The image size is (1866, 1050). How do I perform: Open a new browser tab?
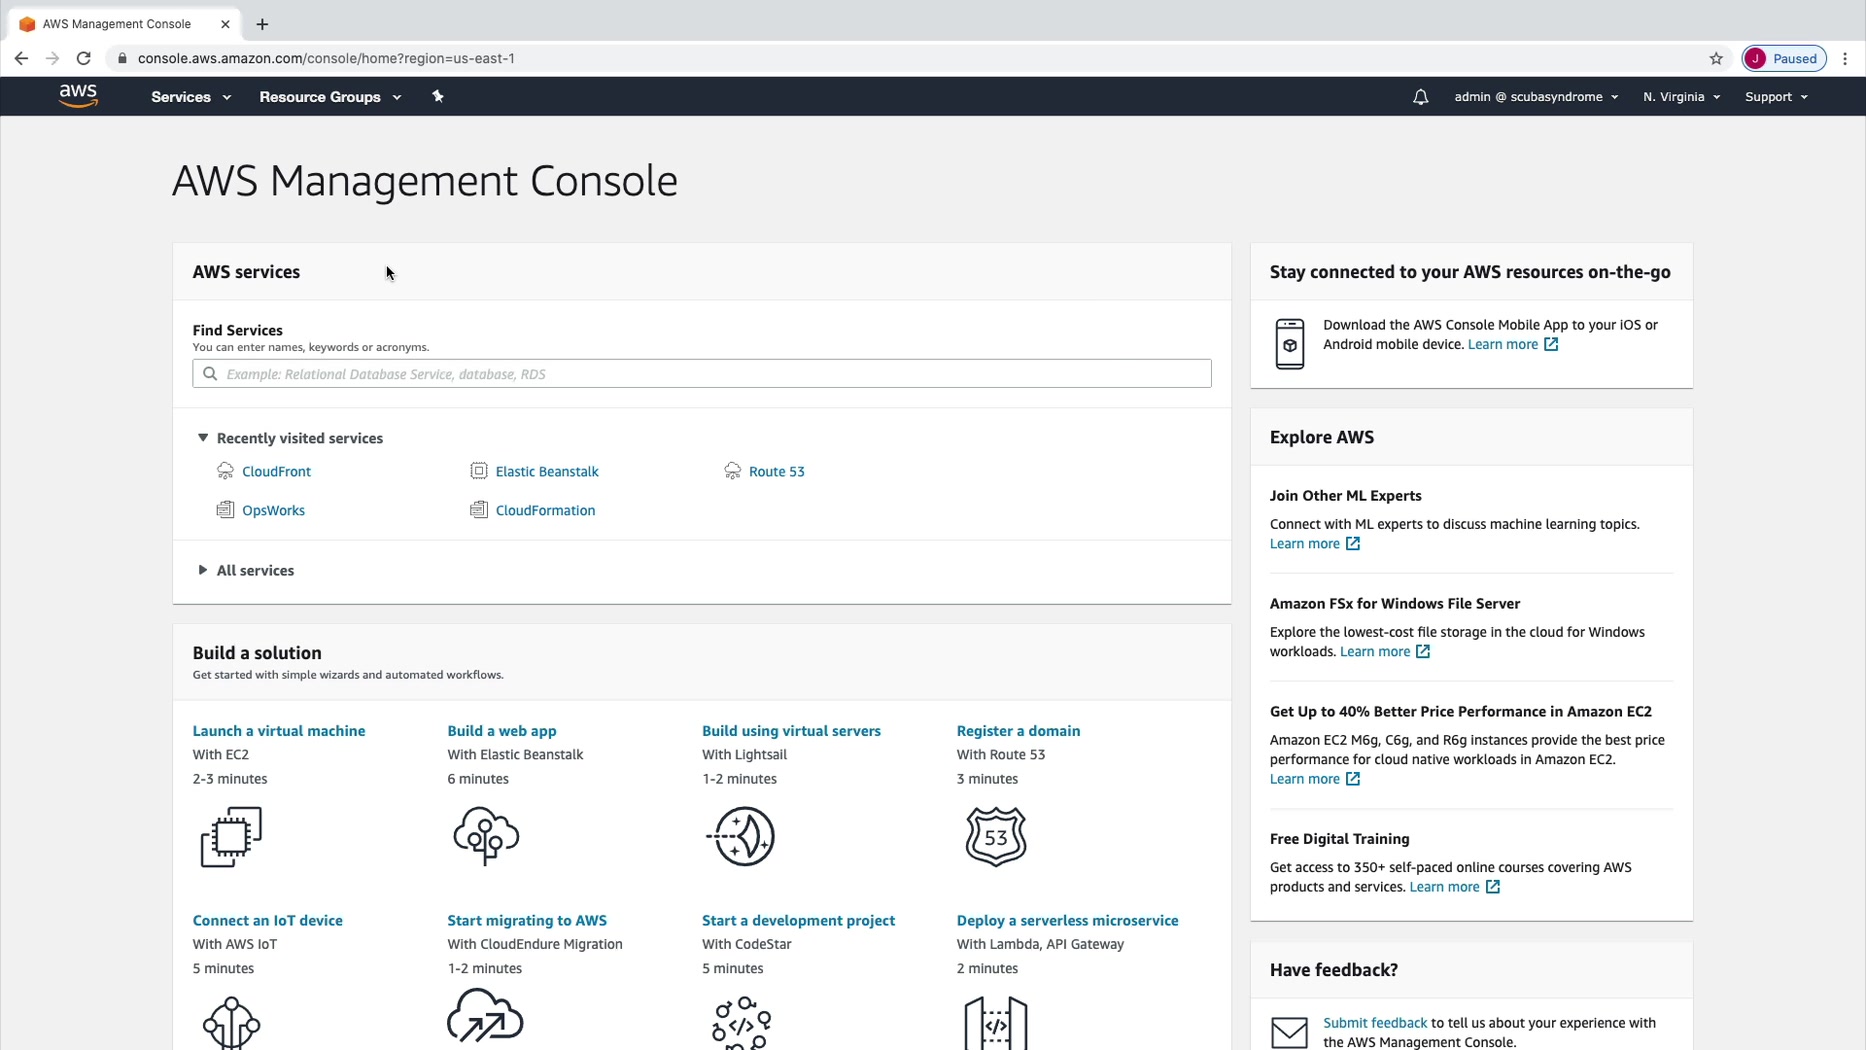[262, 24]
